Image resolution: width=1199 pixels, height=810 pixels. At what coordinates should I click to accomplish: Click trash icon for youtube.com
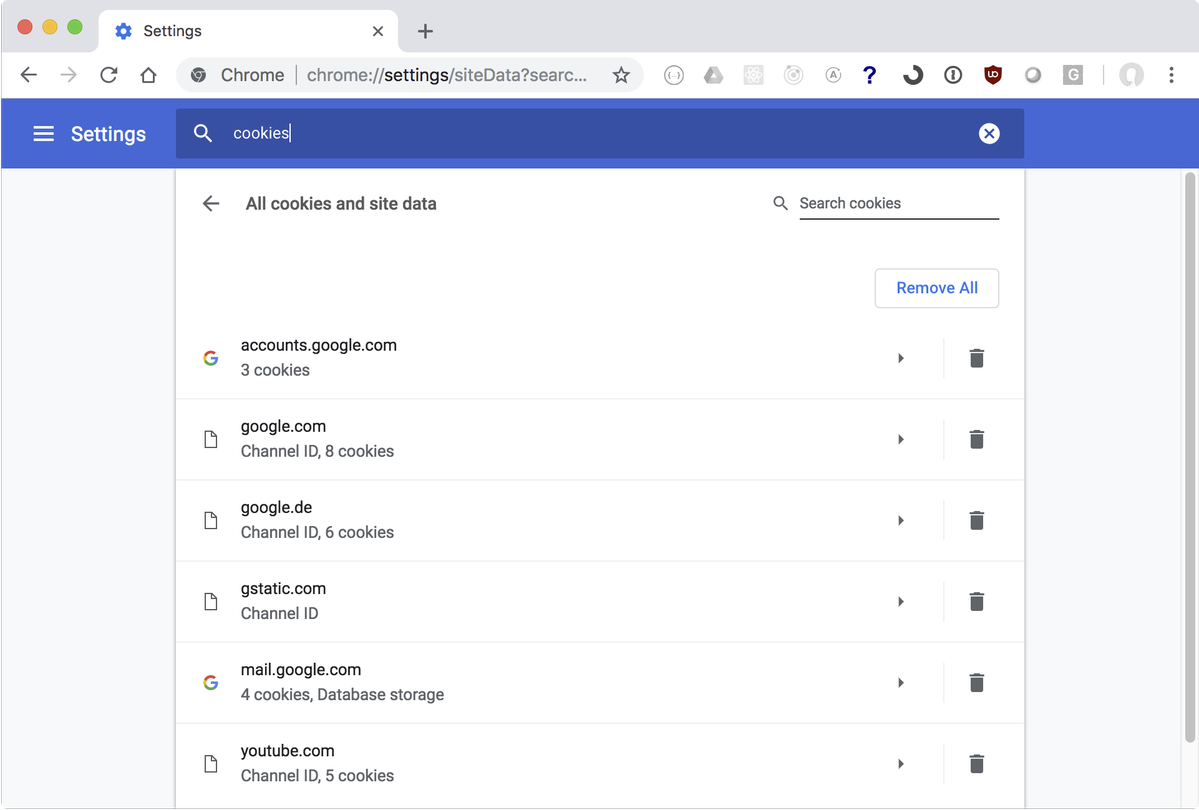[x=977, y=764]
